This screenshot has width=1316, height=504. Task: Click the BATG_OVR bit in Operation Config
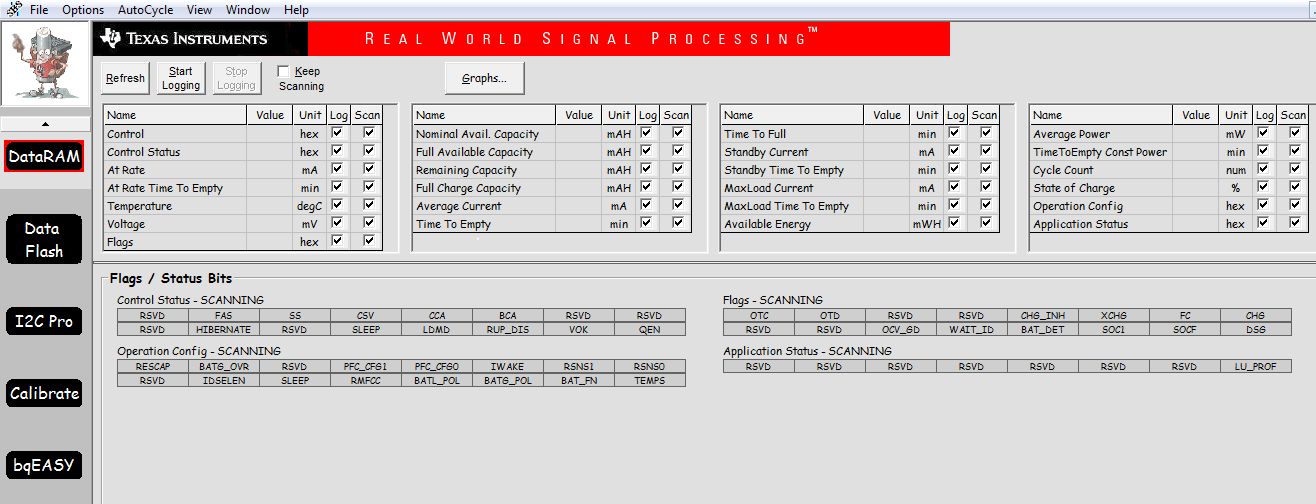(224, 367)
